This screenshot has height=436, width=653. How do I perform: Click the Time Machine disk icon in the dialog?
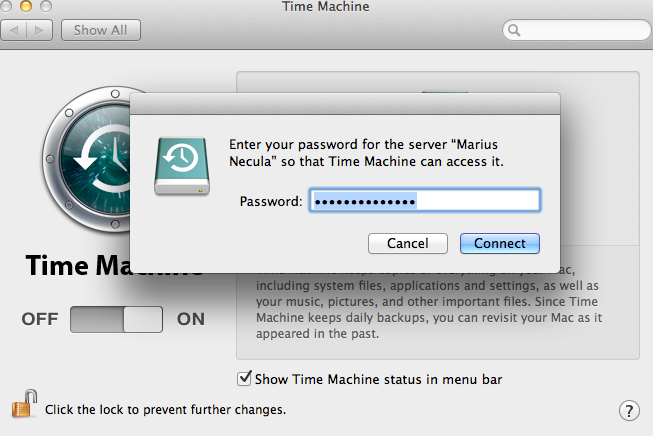(x=182, y=166)
